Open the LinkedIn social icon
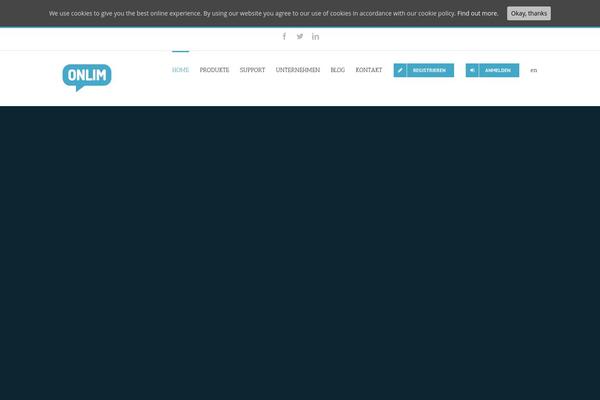Screen dimensions: 600x400 [x=315, y=36]
